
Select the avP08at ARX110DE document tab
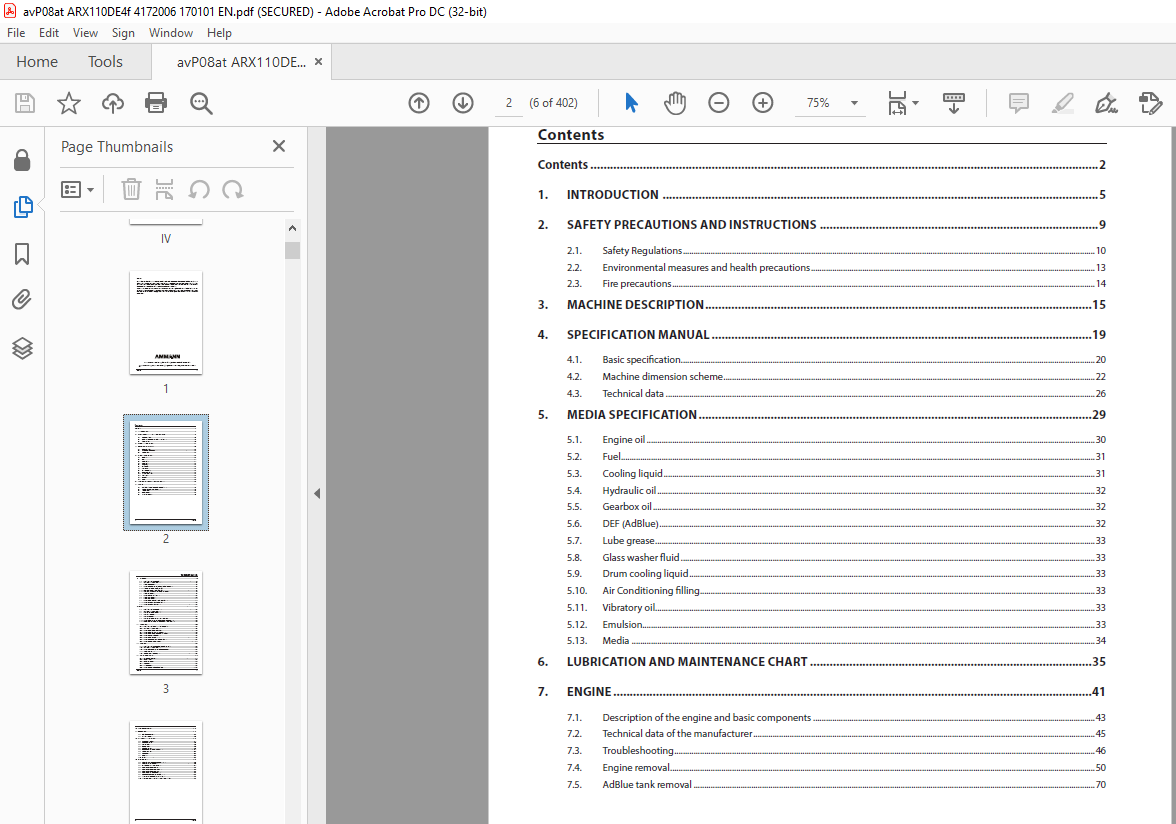point(241,62)
